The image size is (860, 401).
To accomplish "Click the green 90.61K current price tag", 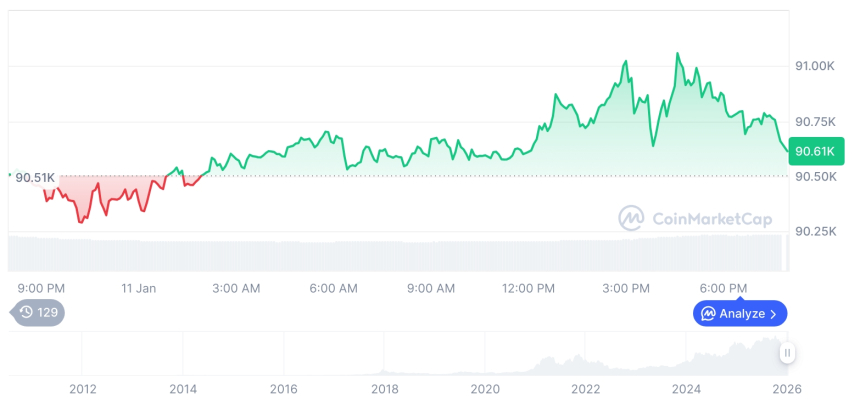I will tap(816, 151).
